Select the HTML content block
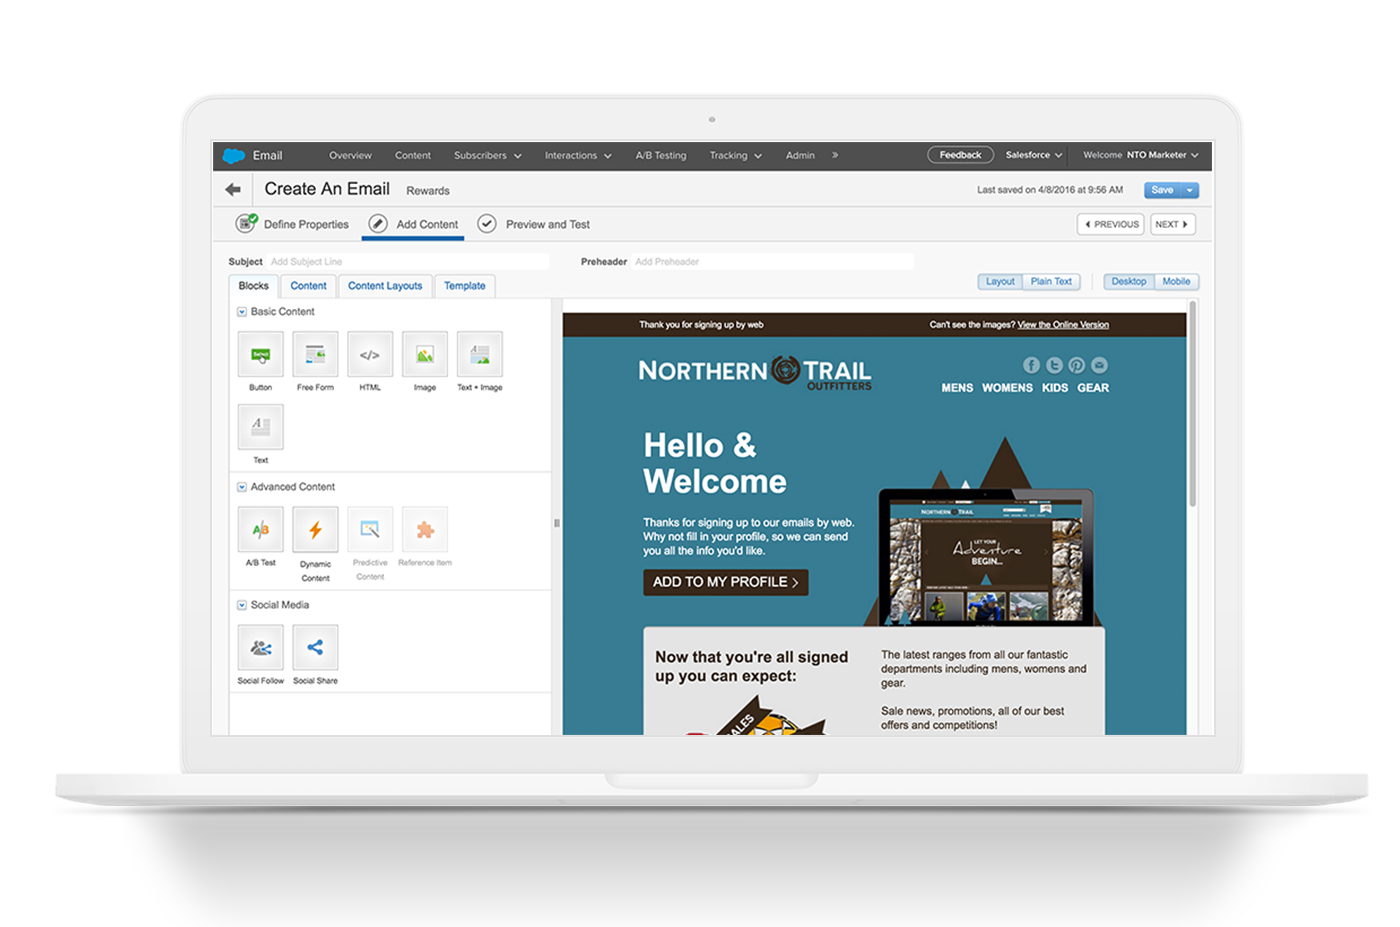The image size is (1400, 927). 370,355
